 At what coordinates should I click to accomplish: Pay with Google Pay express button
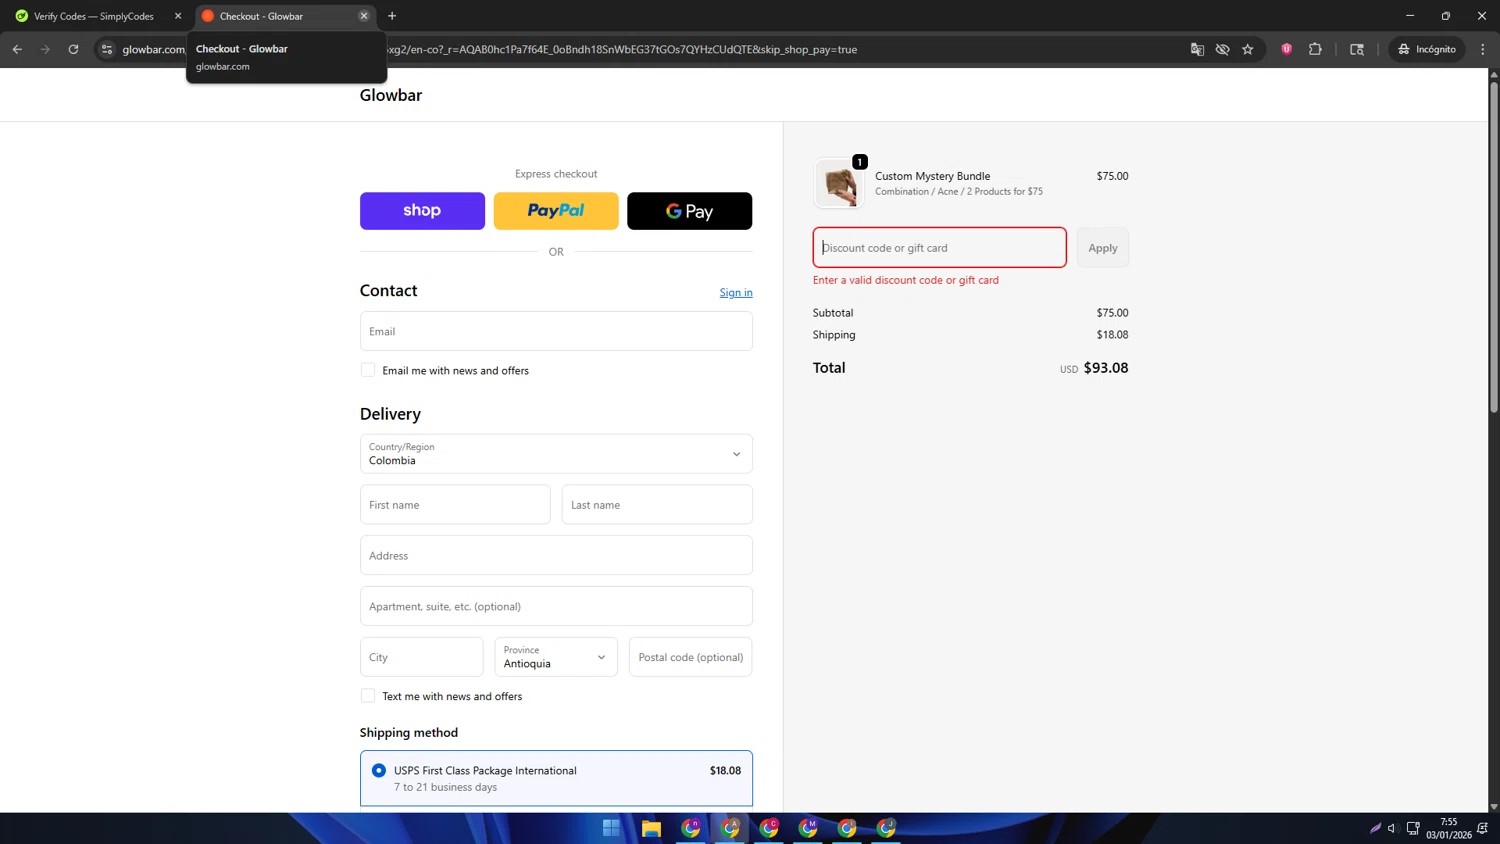coord(690,211)
